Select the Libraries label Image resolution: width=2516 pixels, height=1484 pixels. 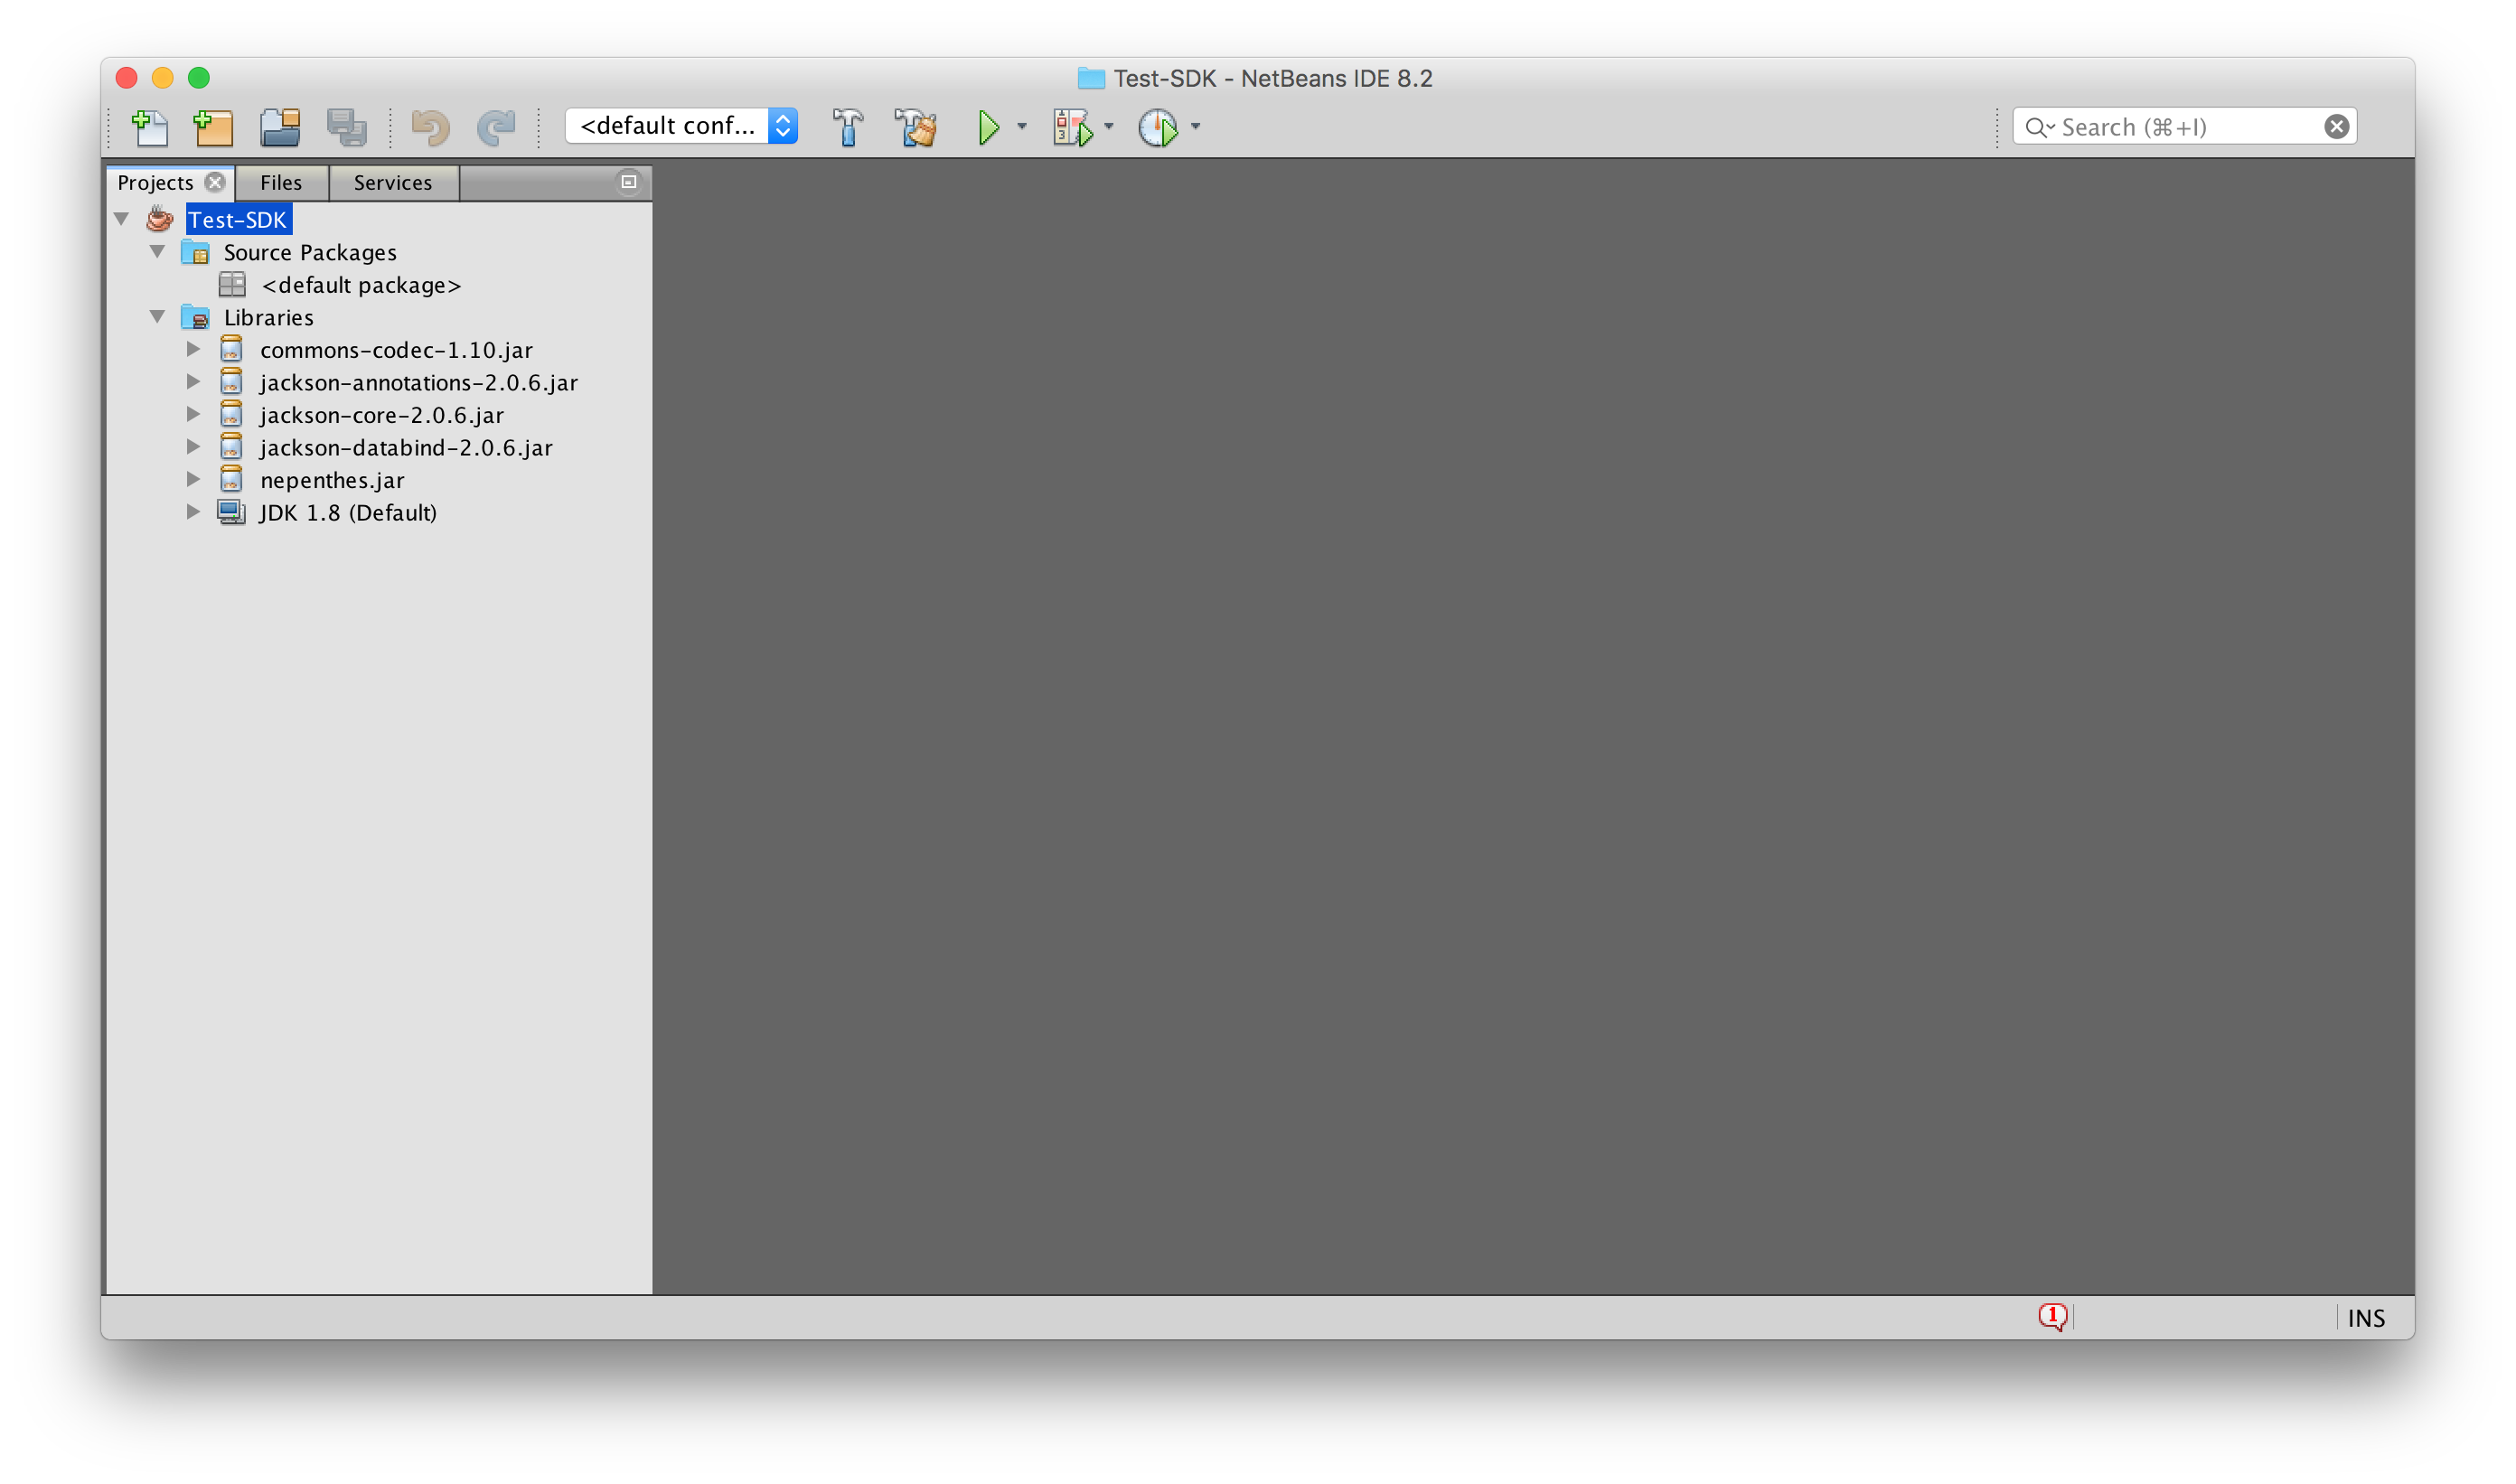pyautogui.click(x=269, y=317)
